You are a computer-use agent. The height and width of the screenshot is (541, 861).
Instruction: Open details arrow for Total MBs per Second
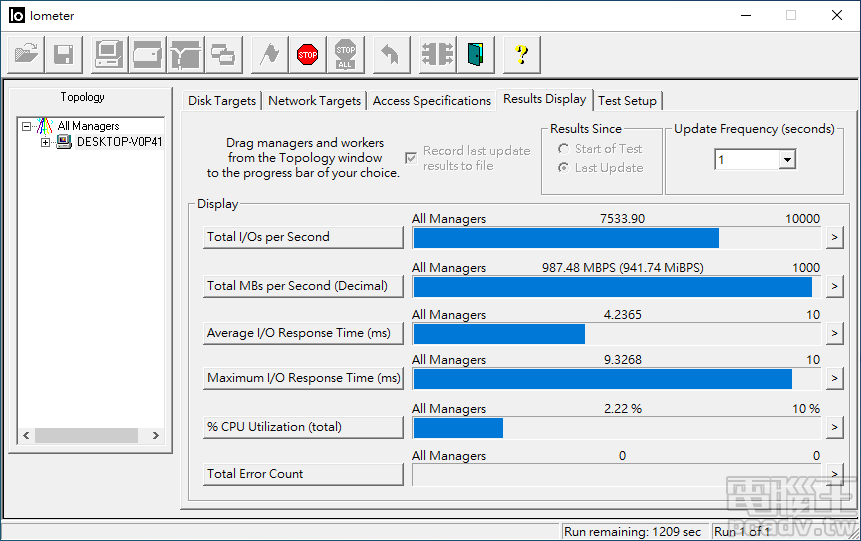coord(835,286)
